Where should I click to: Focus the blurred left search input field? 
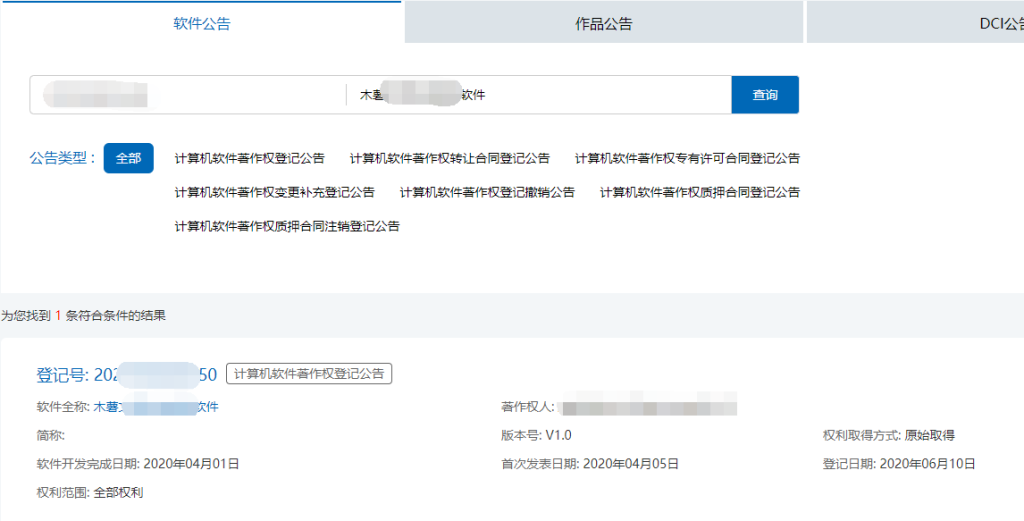coord(188,95)
